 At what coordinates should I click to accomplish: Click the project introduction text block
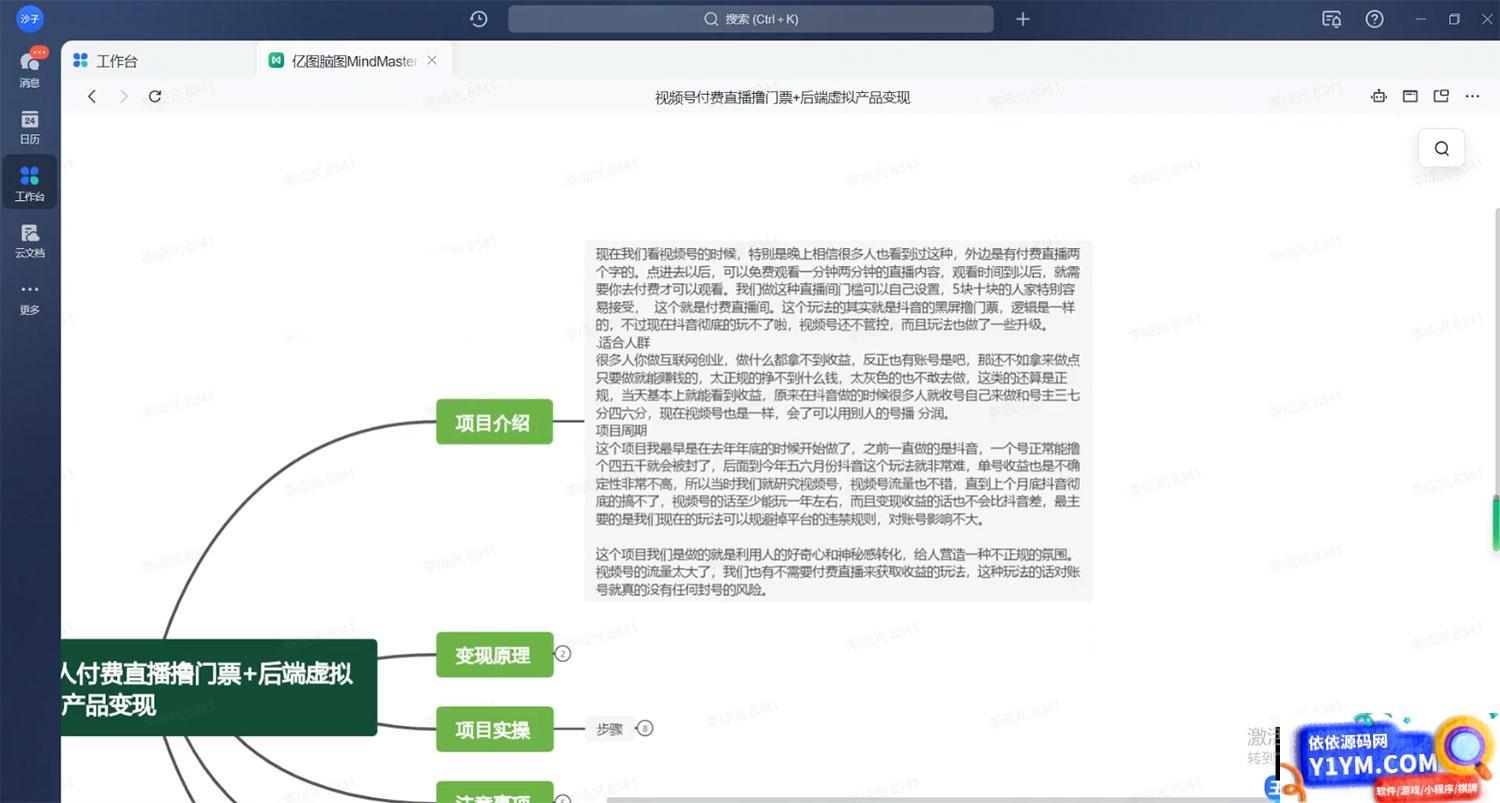point(838,421)
